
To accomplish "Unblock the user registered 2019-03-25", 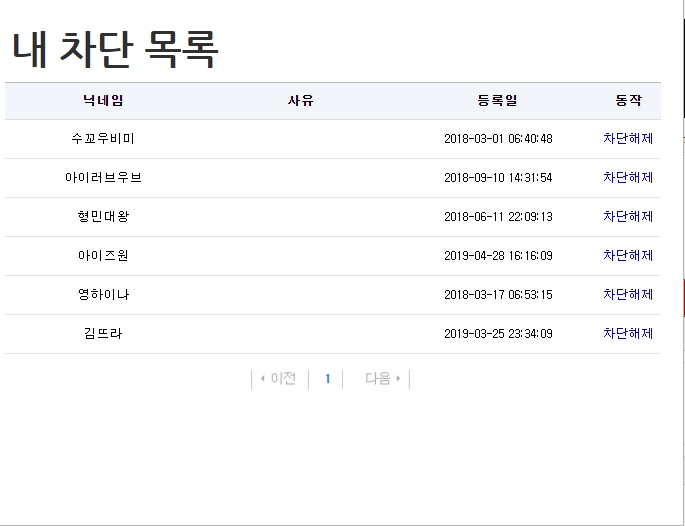I will click(x=627, y=333).
